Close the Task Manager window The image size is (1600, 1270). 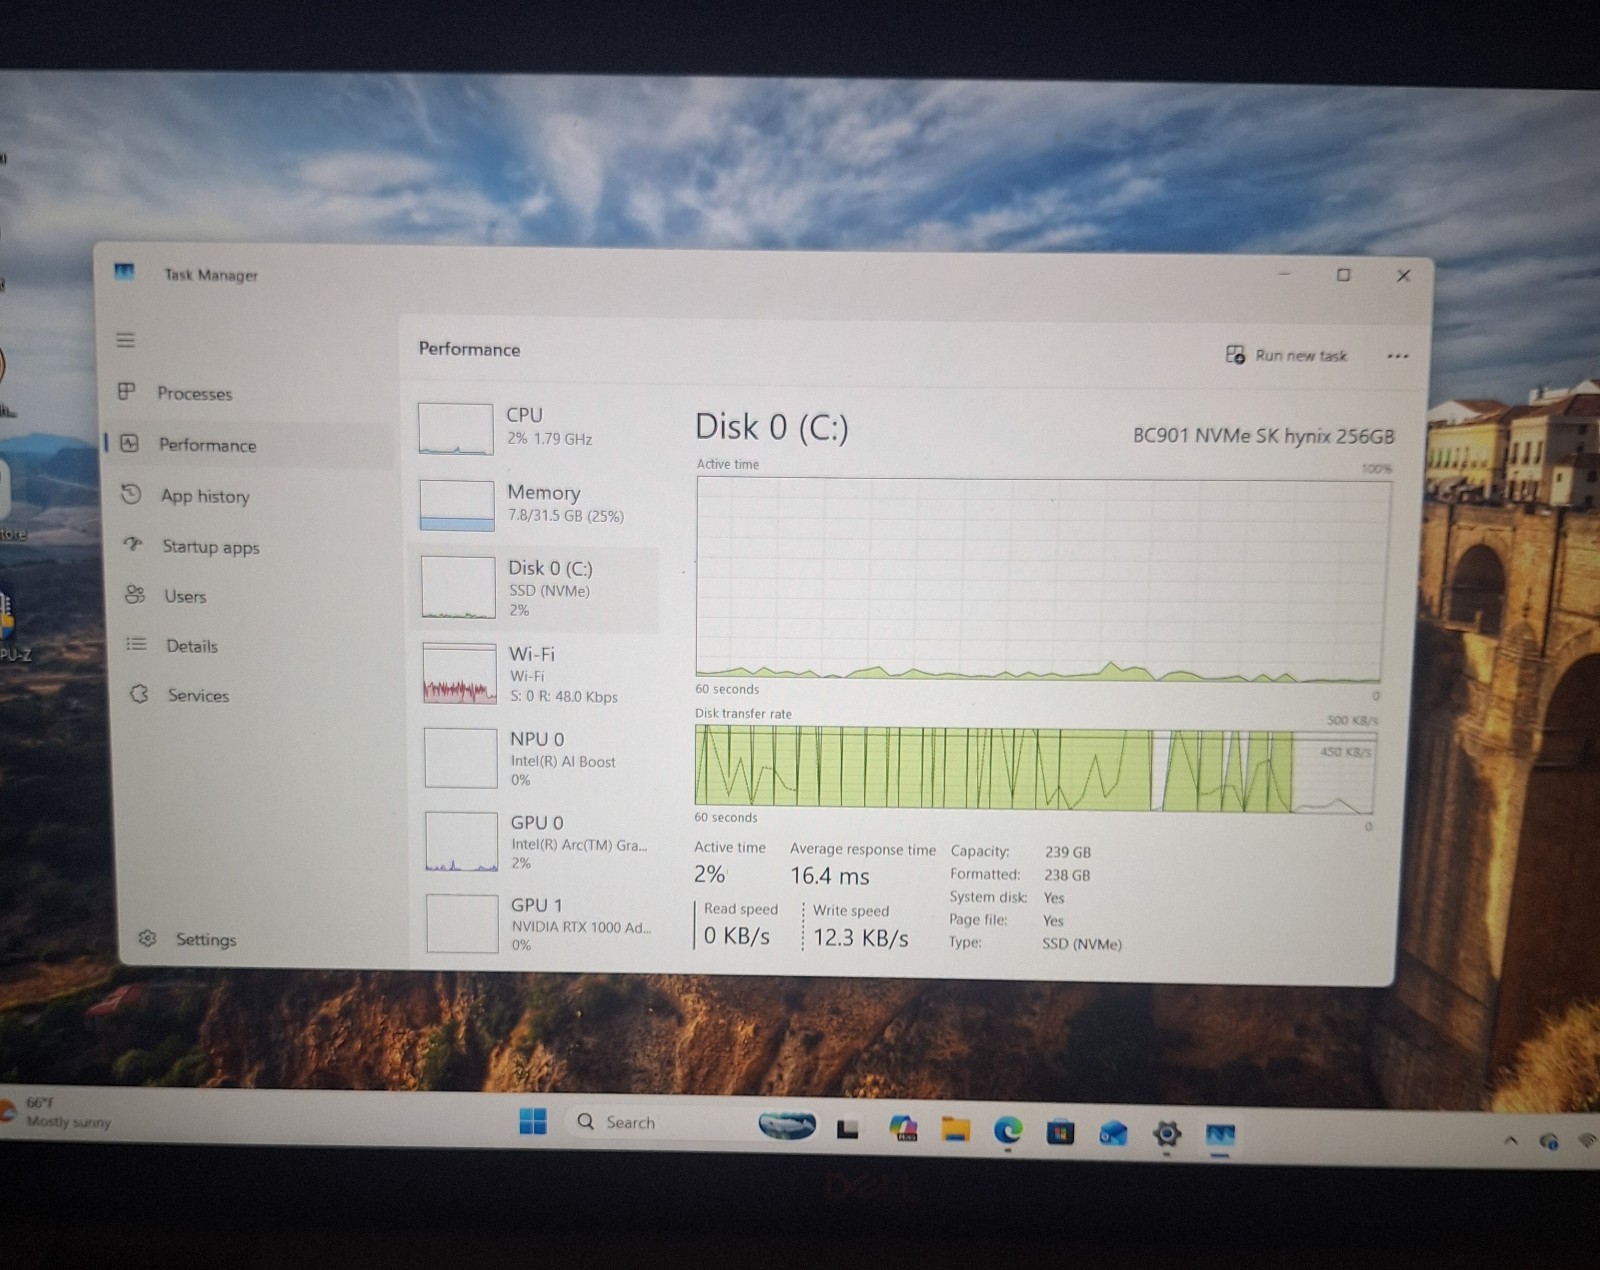pos(1403,275)
